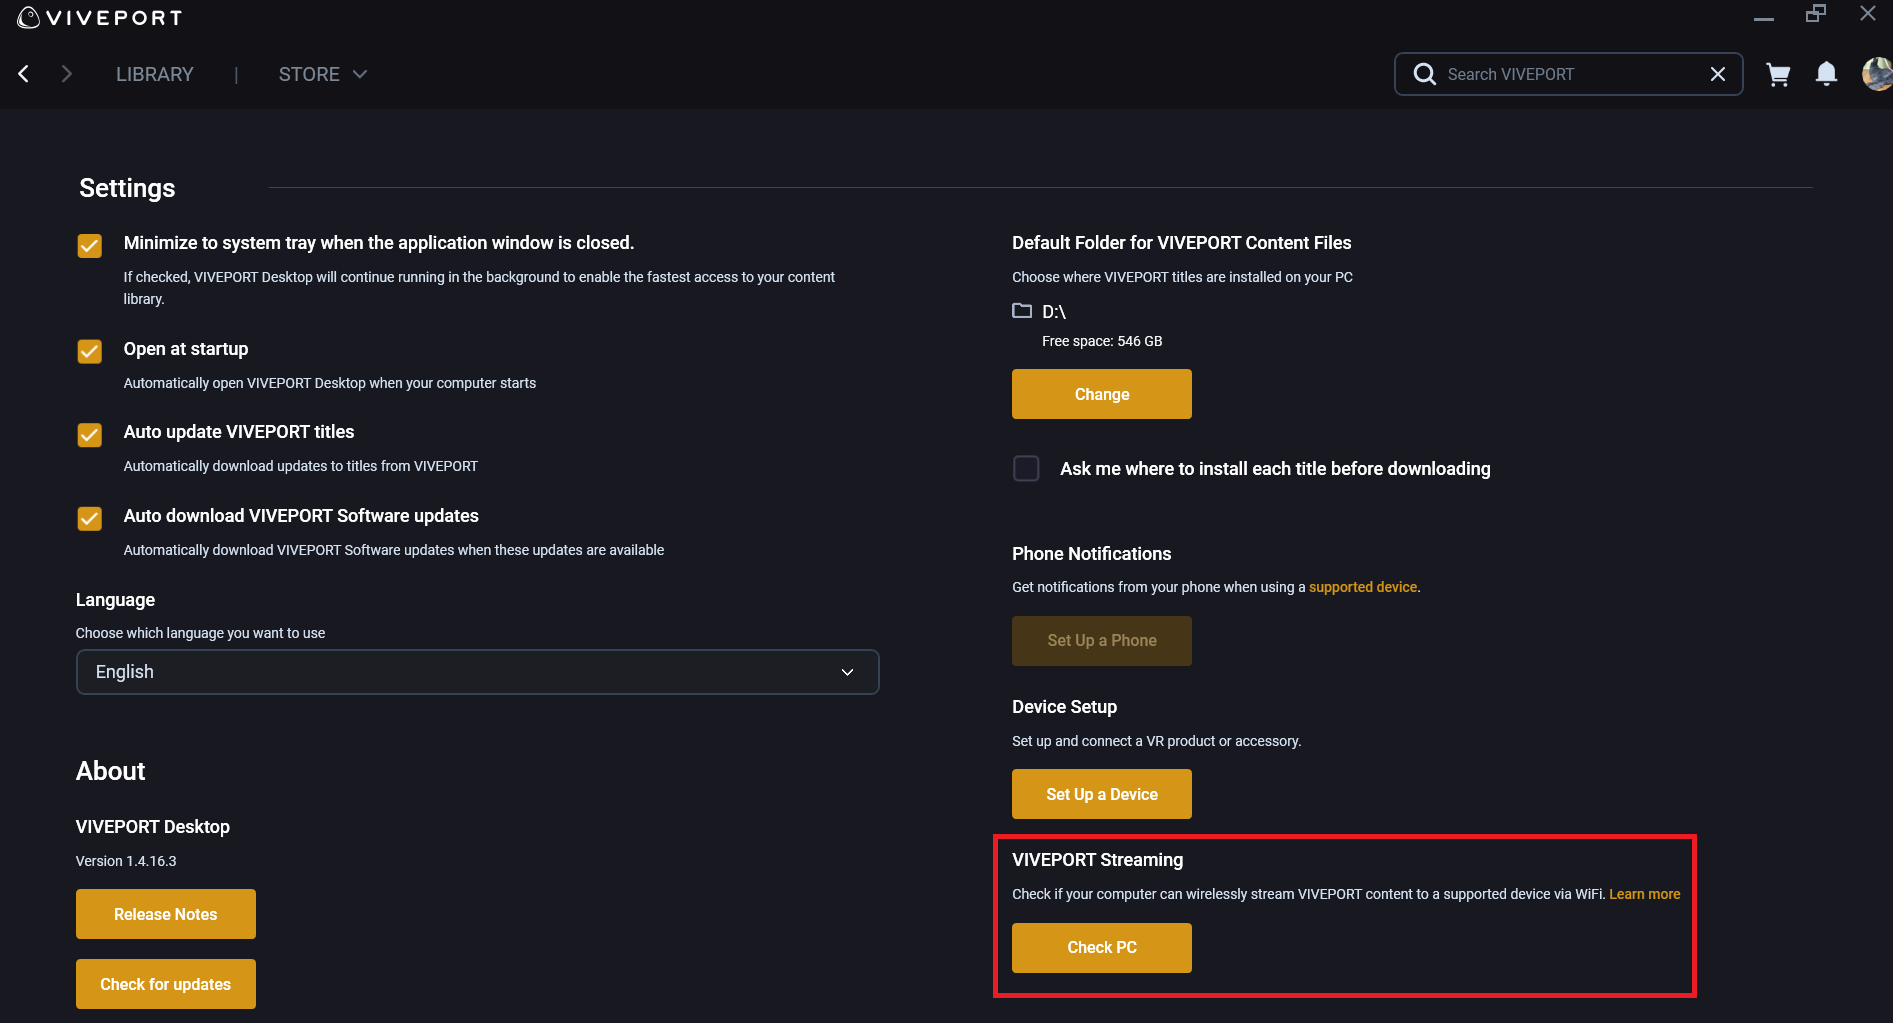Clear the search field with X
Screen dimensions: 1893x1023
click(x=1717, y=74)
